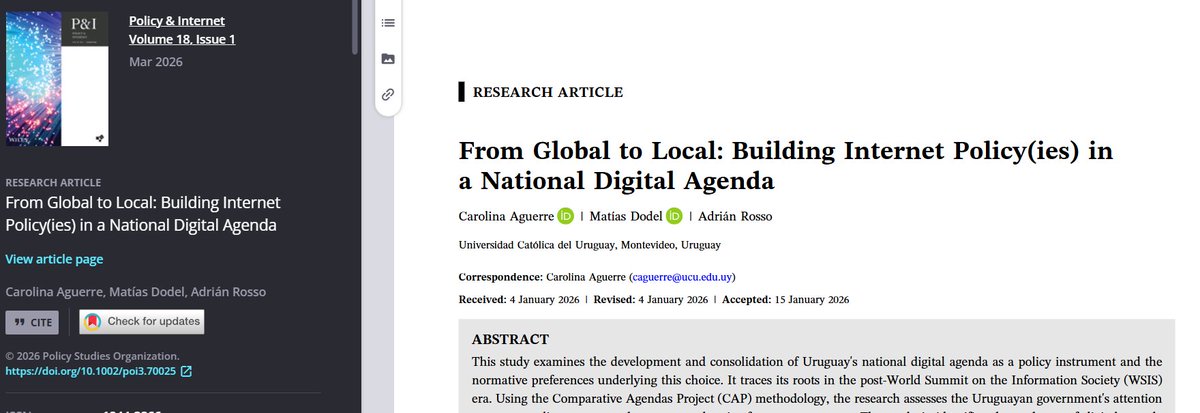This screenshot has width=1200, height=413.
Task: Open the sections list icon
Action: [388, 23]
